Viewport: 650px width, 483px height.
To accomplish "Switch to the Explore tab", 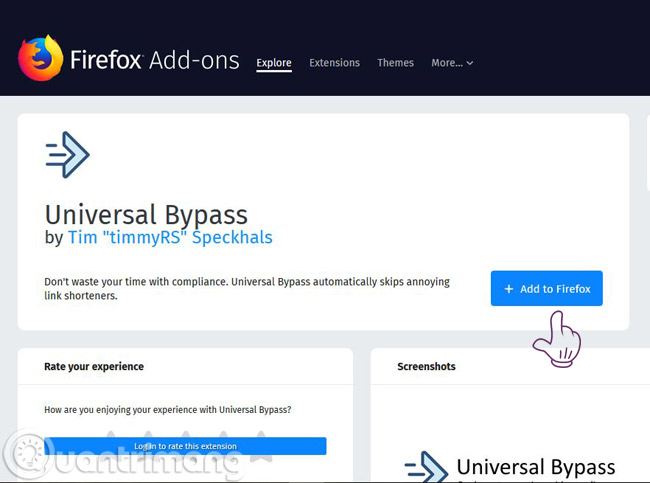I will pos(274,63).
